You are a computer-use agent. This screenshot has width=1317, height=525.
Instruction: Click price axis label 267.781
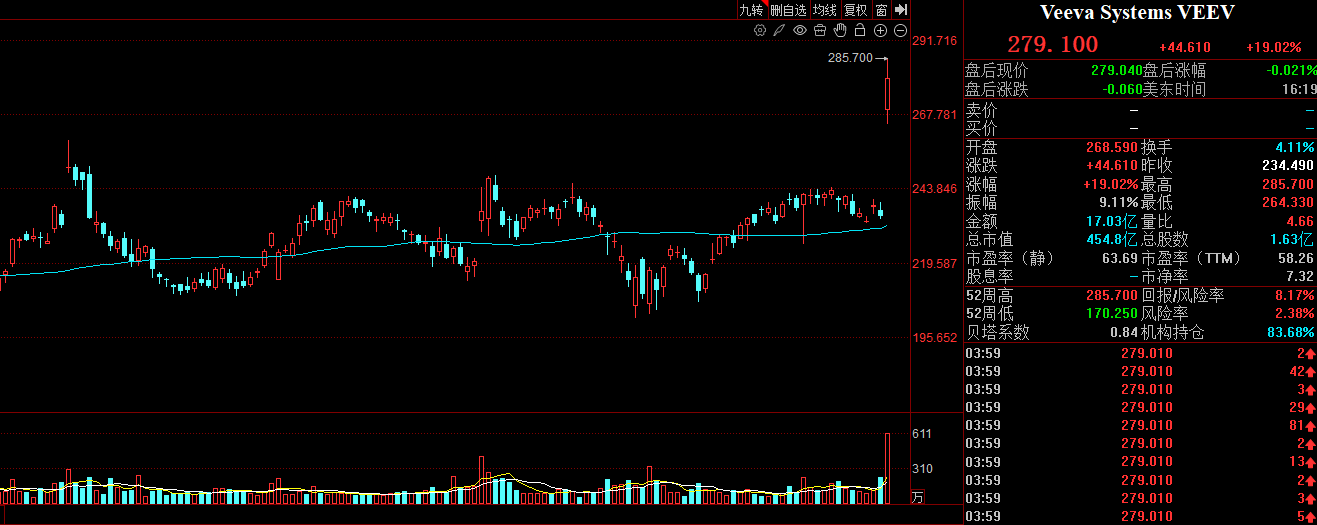point(935,115)
